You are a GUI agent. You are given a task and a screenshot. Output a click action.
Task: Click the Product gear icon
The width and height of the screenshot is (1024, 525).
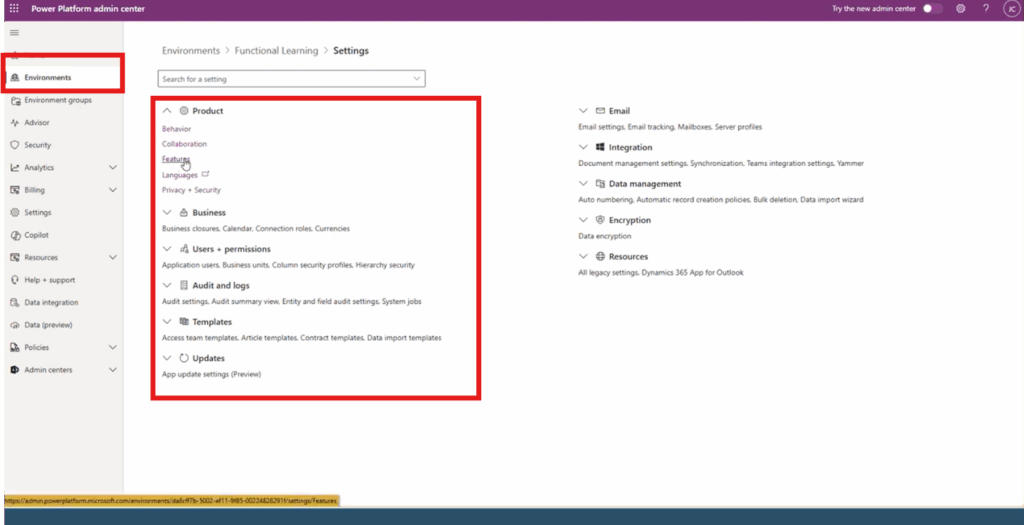point(184,111)
